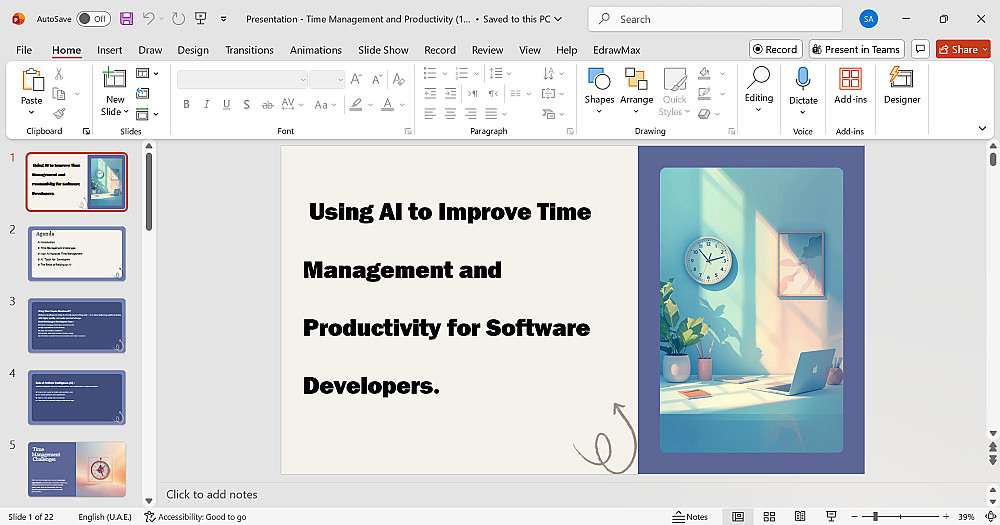Toggle Justify paragraph alignment
1000x525 pixels.
click(x=490, y=114)
